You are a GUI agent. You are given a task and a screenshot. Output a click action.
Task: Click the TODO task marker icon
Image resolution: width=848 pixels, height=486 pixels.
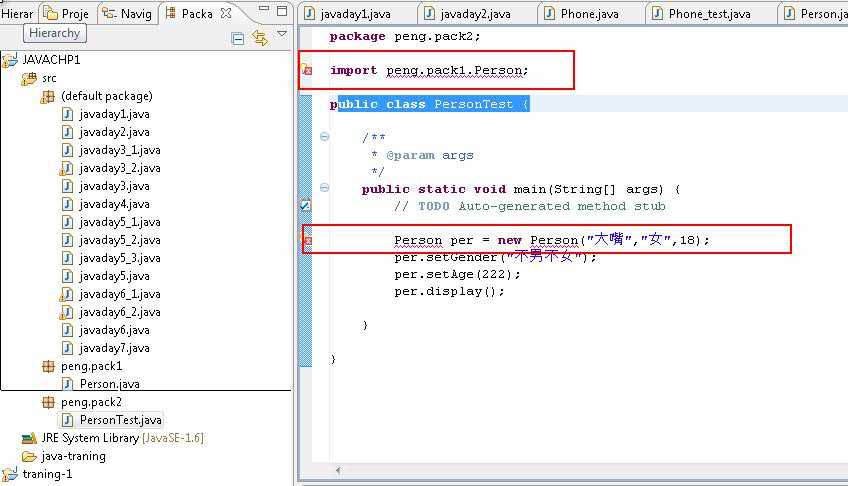[306, 205]
